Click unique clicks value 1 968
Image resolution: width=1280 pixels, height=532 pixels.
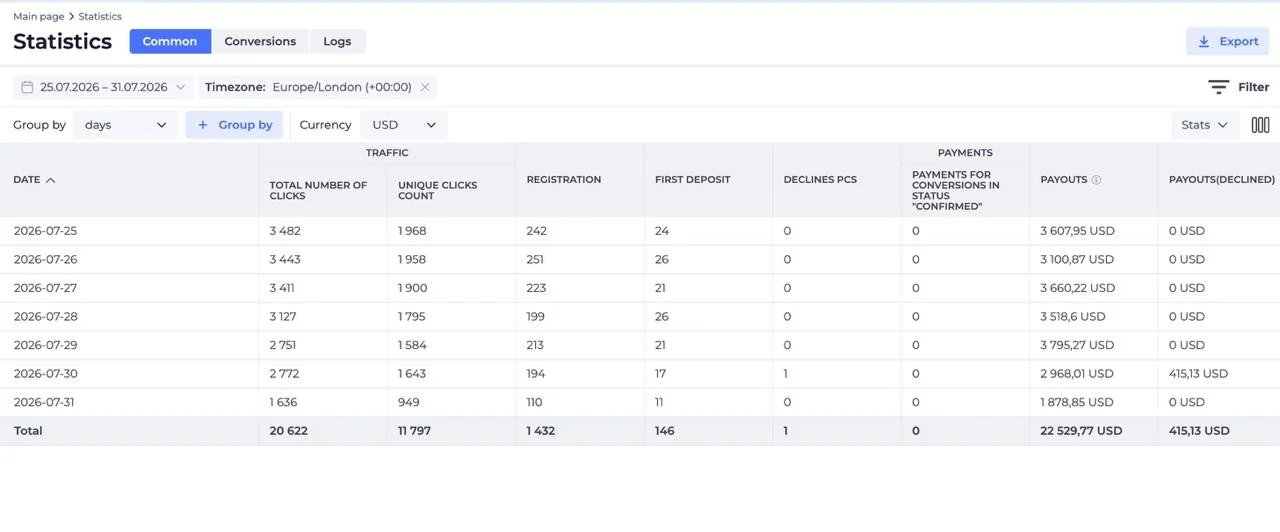[412, 231]
